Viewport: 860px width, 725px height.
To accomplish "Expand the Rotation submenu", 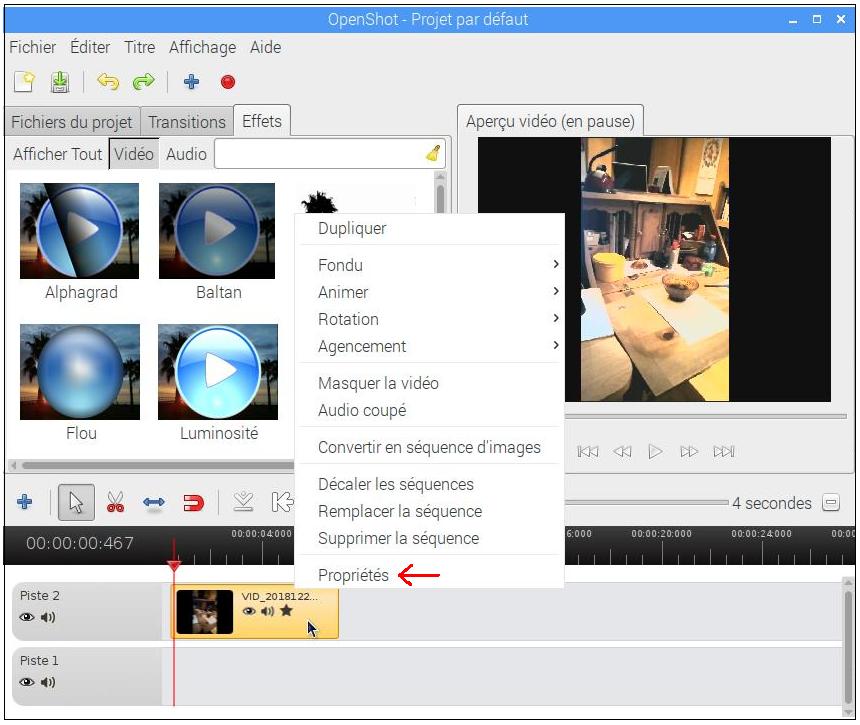I will tap(431, 319).
